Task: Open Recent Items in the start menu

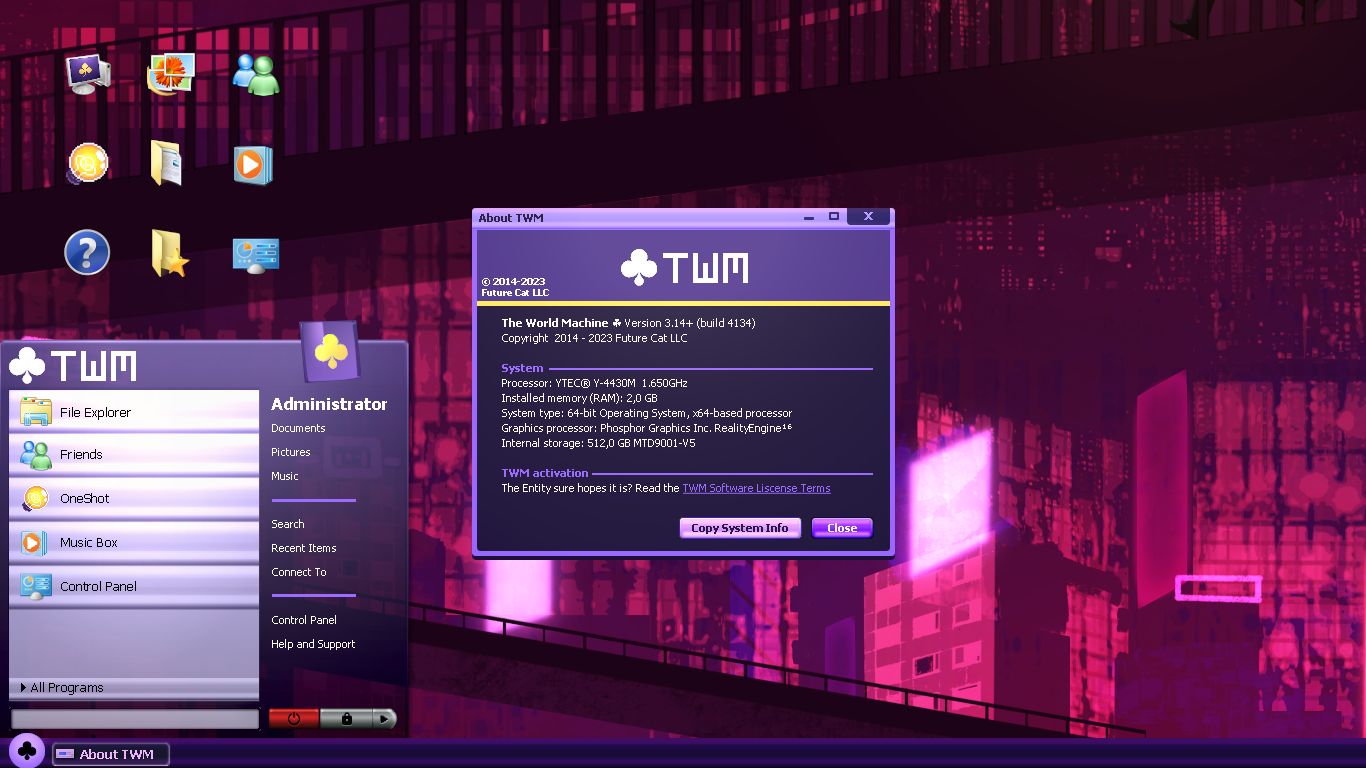Action: [x=303, y=548]
